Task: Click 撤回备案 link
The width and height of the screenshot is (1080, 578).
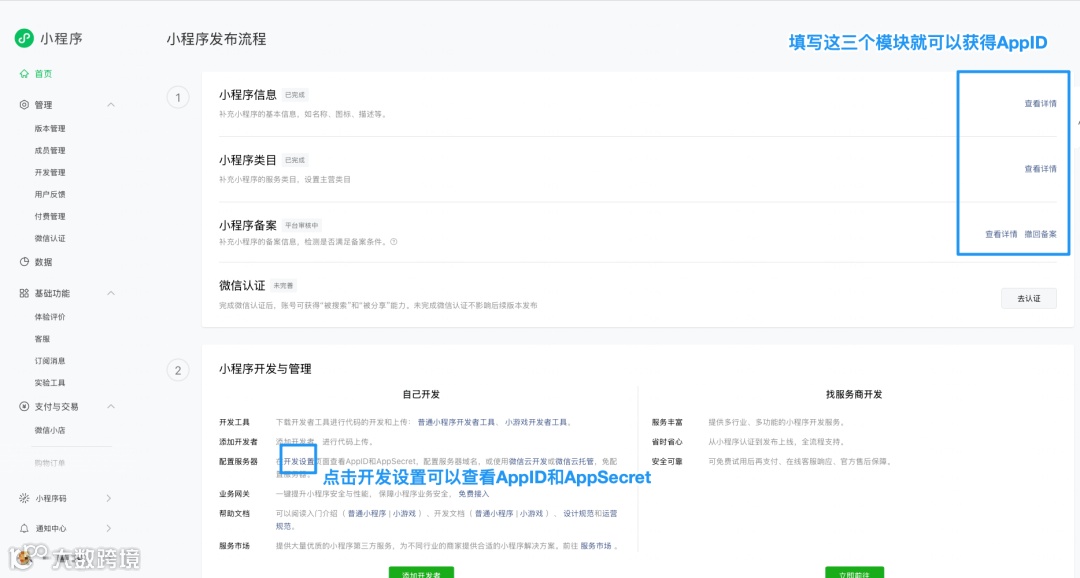Action: click(x=1040, y=234)
